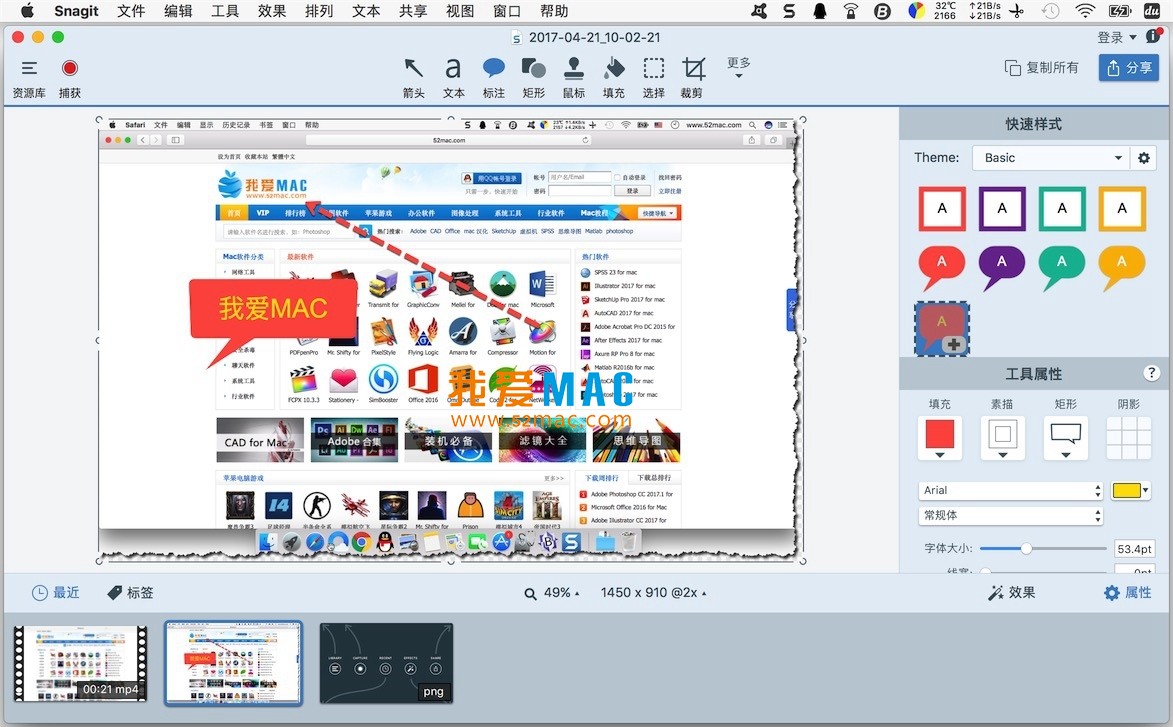The image size is (1173, 727).
Task: Apply purple square text box style
Action: [1002, 209]
